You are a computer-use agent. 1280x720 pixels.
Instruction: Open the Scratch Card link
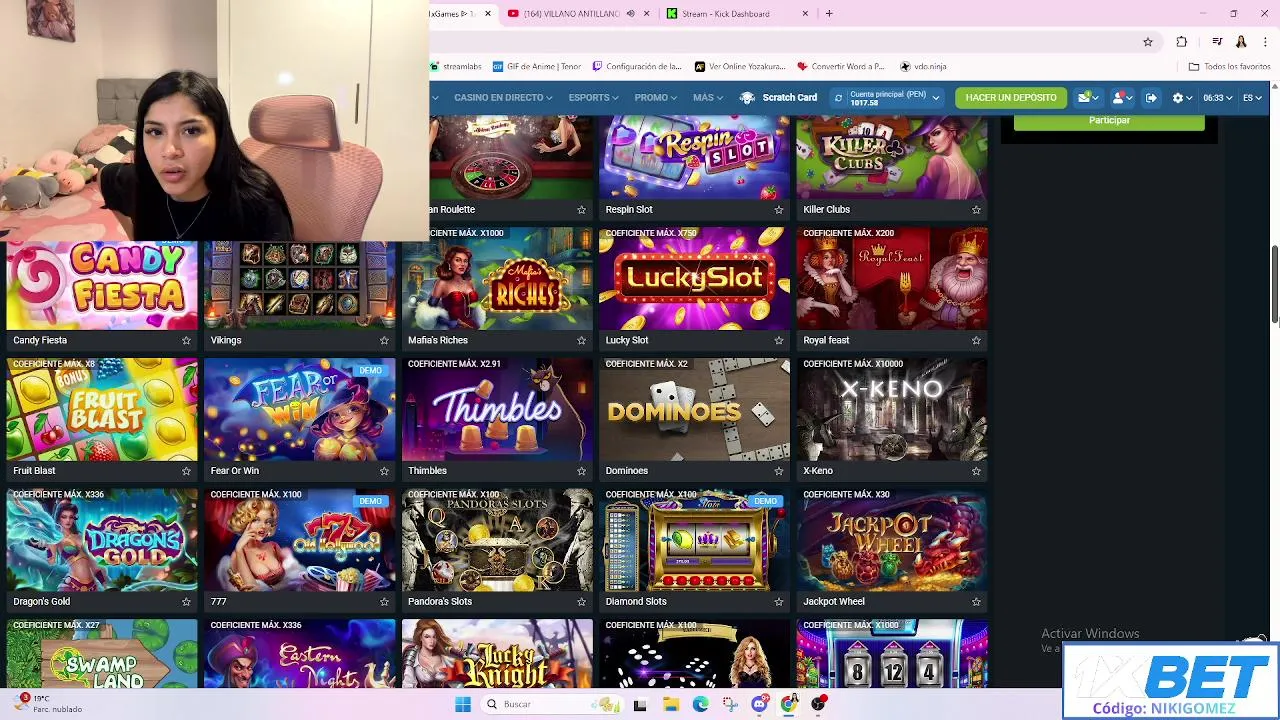point(778,97)
